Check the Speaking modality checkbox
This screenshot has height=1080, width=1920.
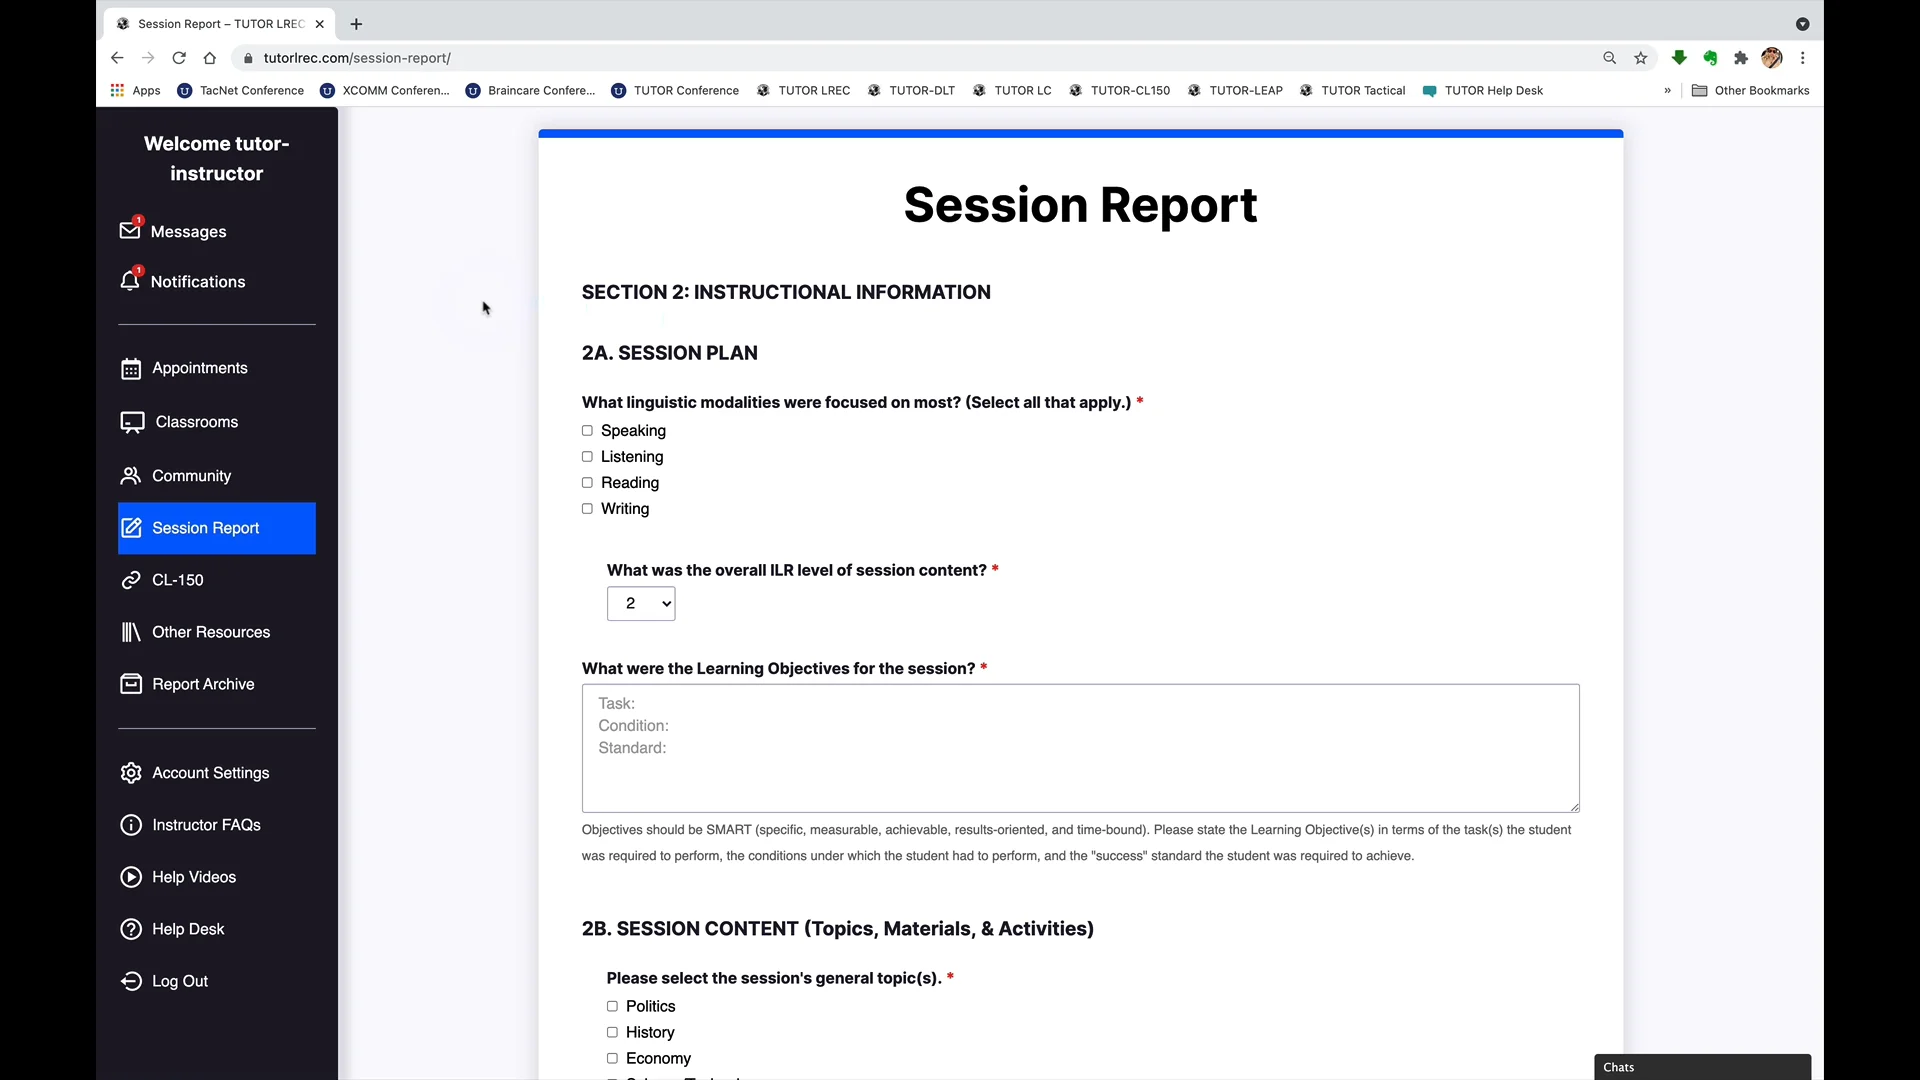point(587,431)
